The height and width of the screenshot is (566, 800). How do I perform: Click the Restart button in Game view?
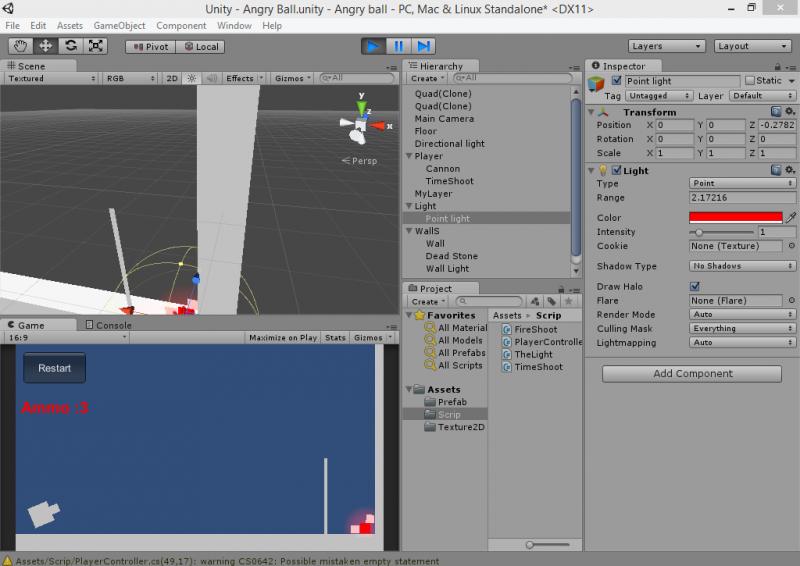coord(54,368)
